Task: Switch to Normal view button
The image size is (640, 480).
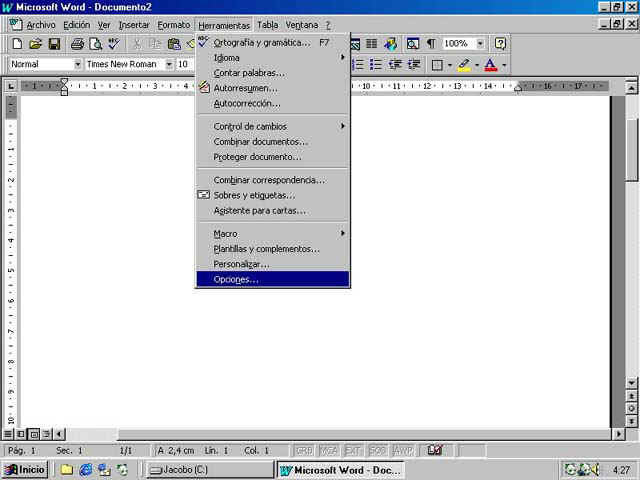Action: (x=8, y=434)
